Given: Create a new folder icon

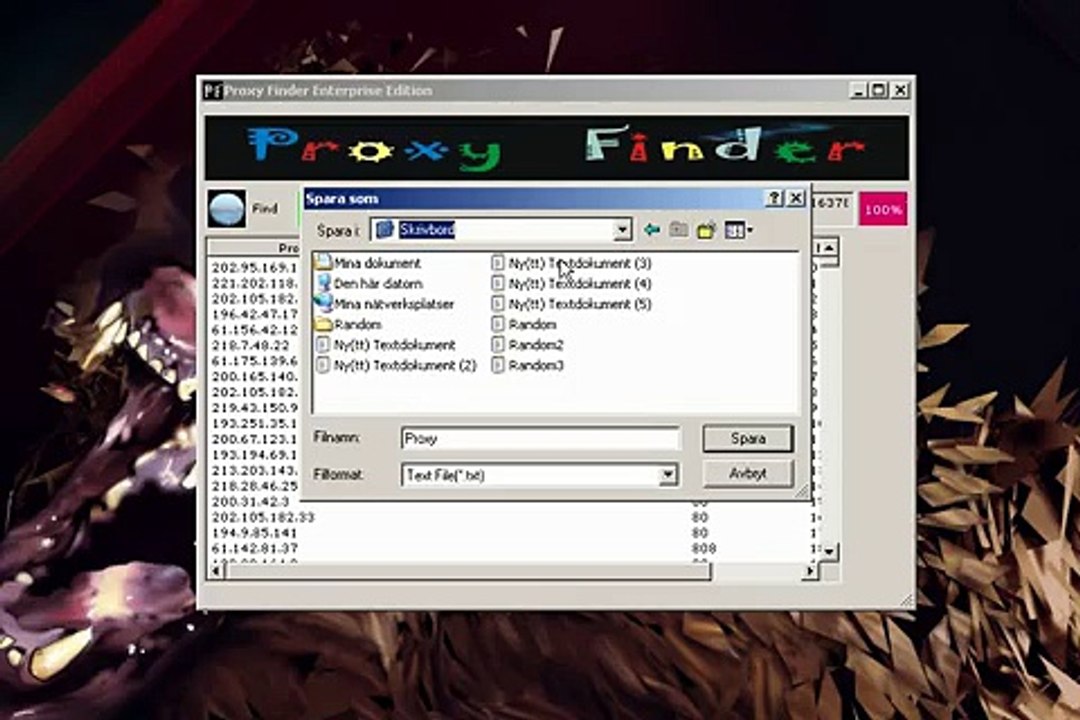Looking at the screenshot, I should click(x=706, y=230).
